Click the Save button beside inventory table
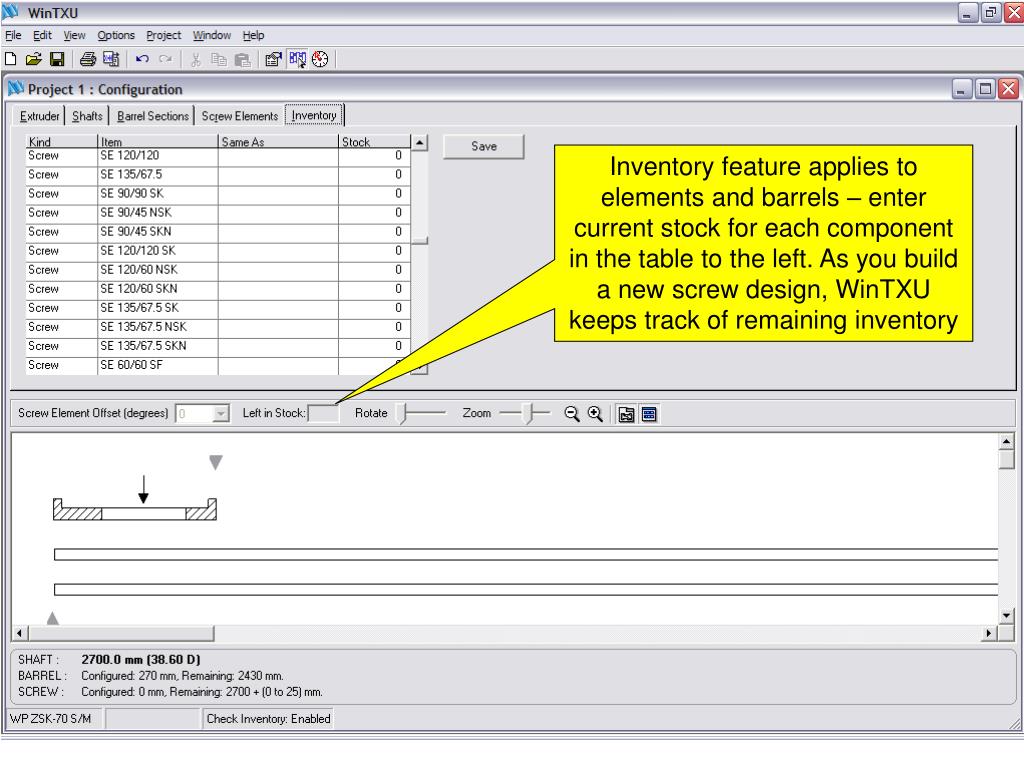The width and height of the screenshot is (1024, 768). [x=483, y=146]
